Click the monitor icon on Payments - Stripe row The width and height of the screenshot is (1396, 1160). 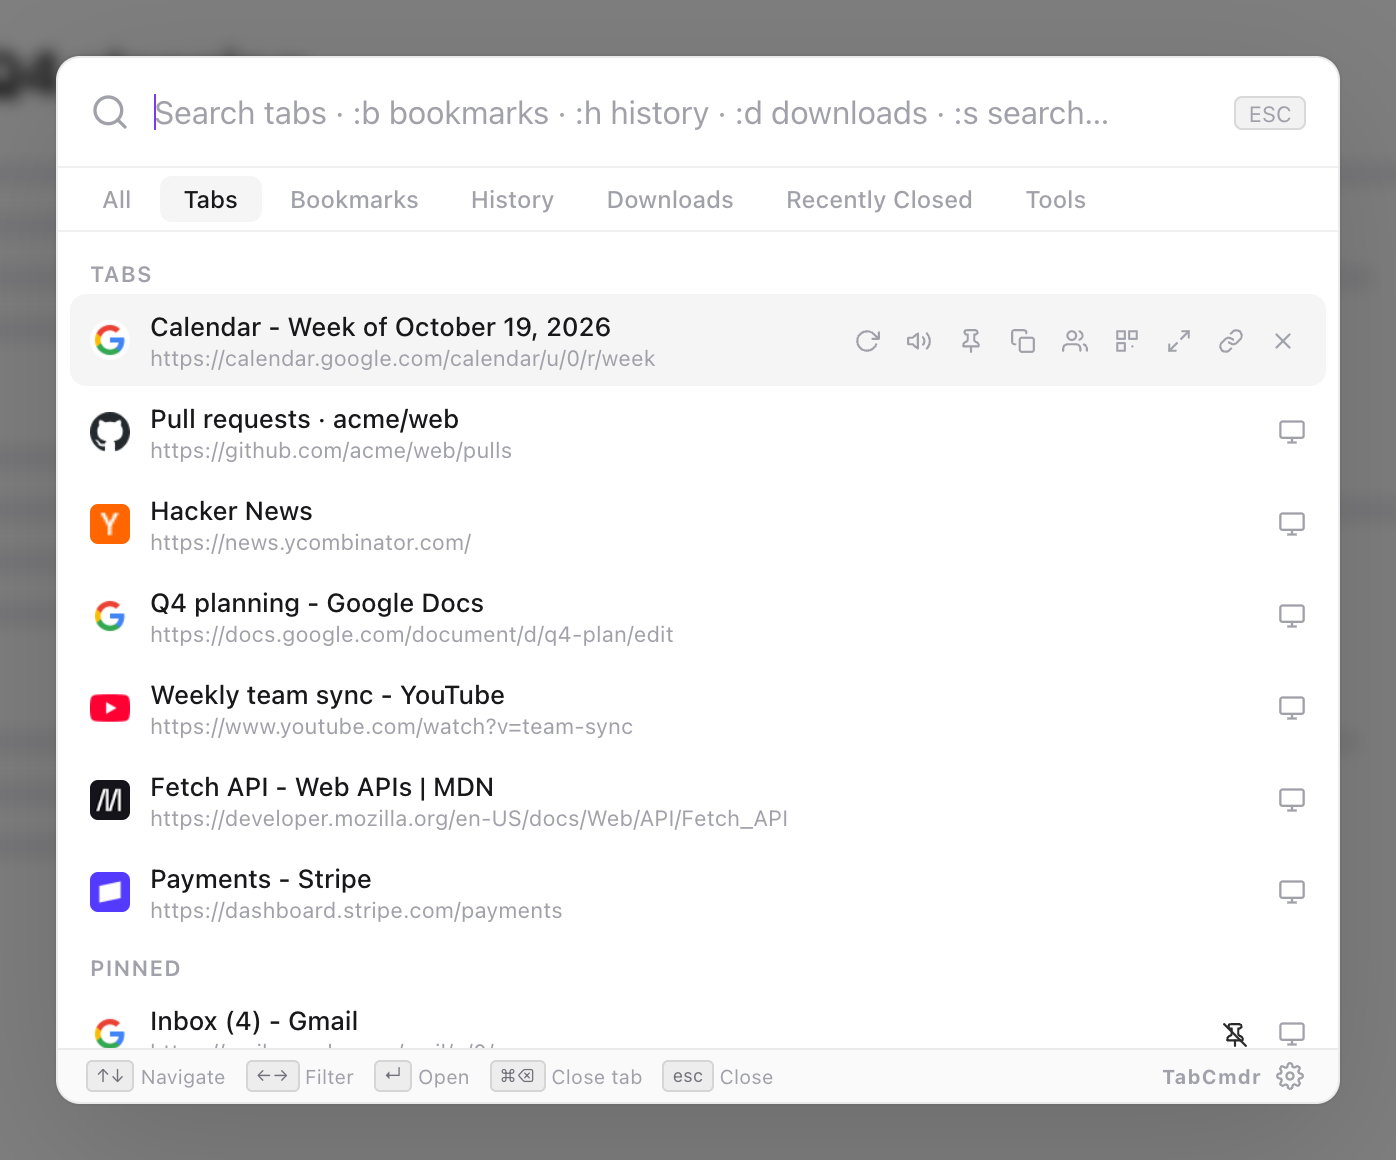click(1292, 892)
